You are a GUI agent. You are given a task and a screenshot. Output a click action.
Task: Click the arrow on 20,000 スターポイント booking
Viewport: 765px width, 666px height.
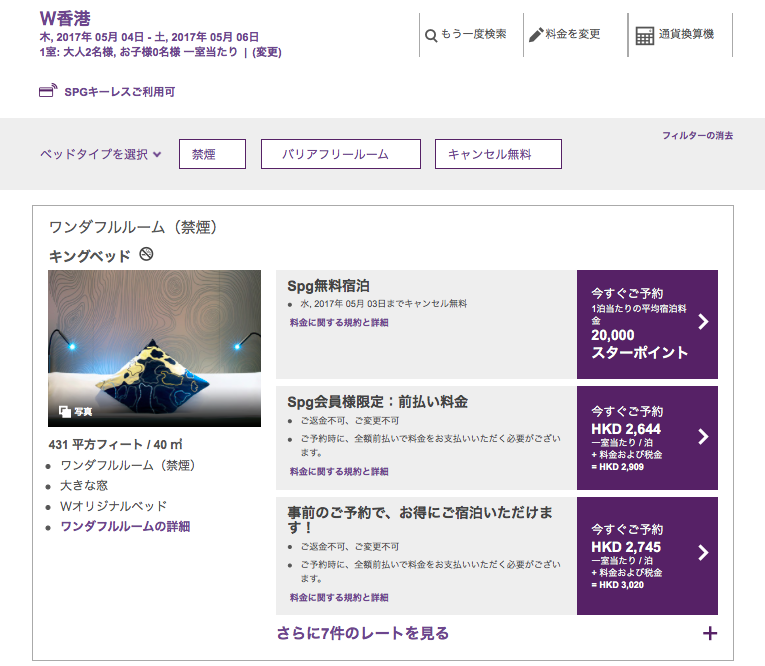[703, 322]
